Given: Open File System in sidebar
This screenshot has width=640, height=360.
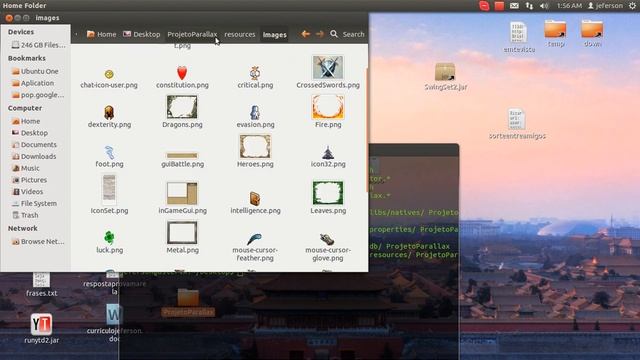Looking at the screenshot, I should [34, 203].
